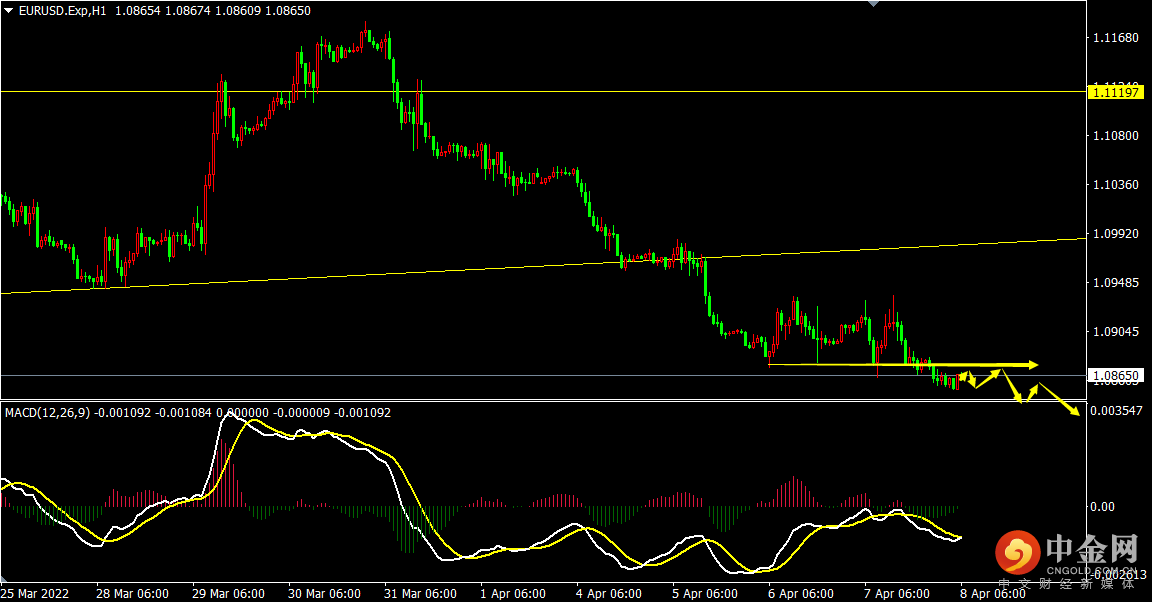Click price axis value 1.10360
The image size is (1152, 602).
[1115, 184]
